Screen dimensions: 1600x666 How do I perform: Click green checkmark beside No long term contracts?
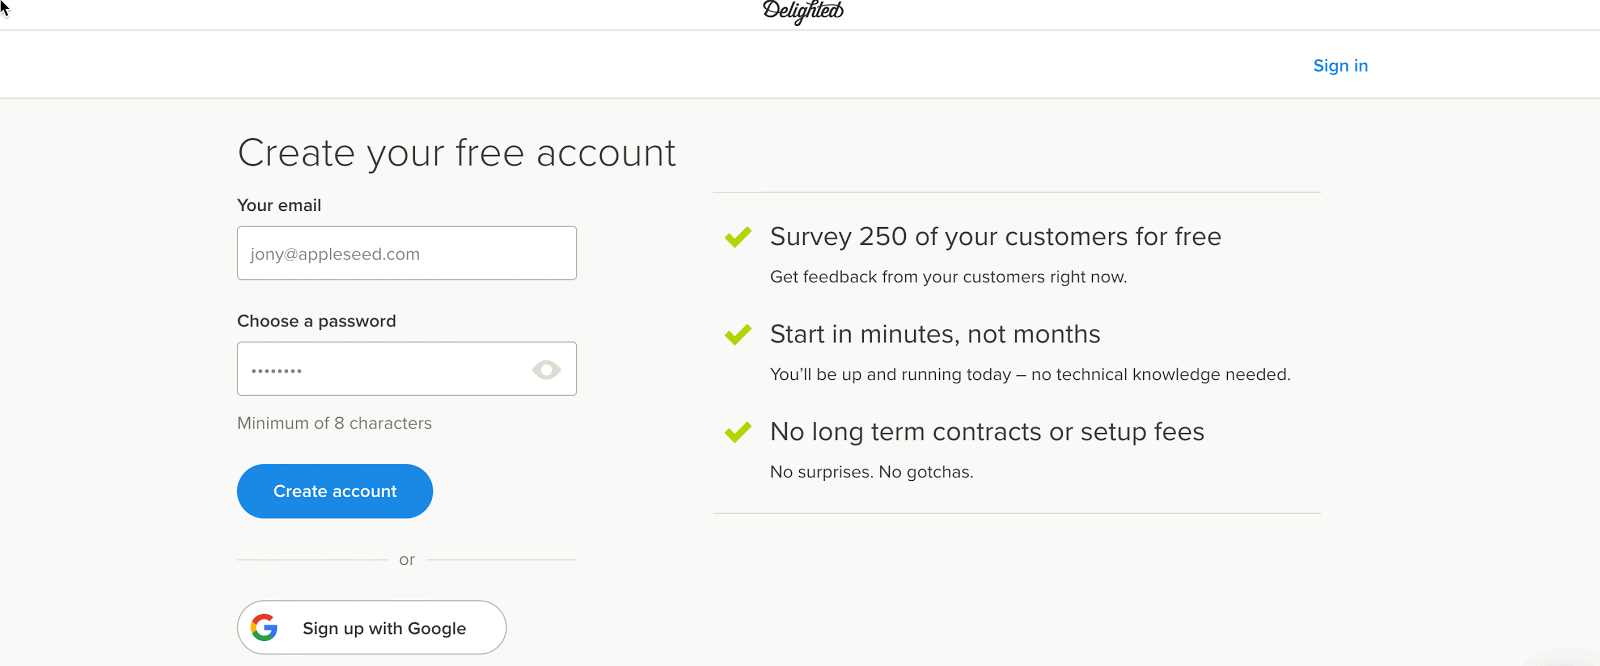coord(738,432)
